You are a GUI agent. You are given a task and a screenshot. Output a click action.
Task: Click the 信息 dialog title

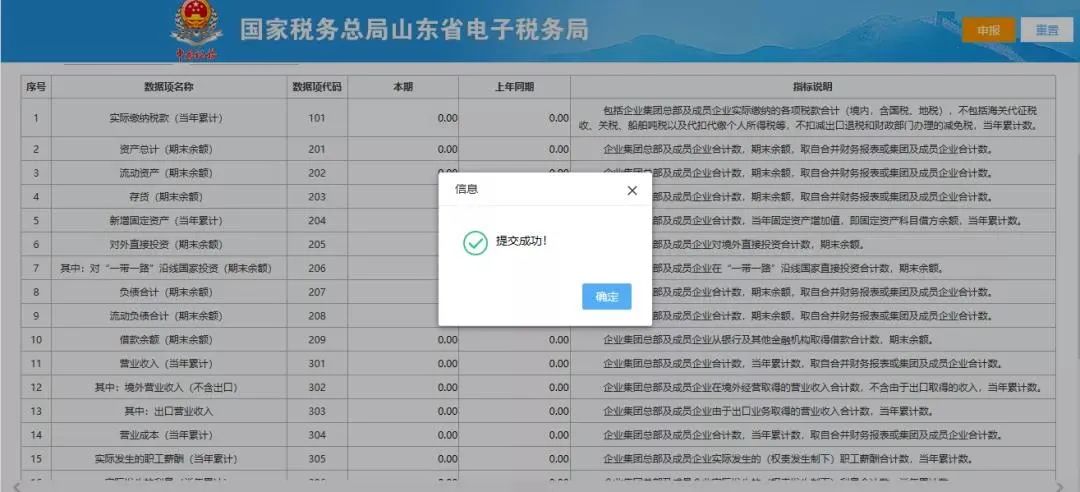[466, 189]
